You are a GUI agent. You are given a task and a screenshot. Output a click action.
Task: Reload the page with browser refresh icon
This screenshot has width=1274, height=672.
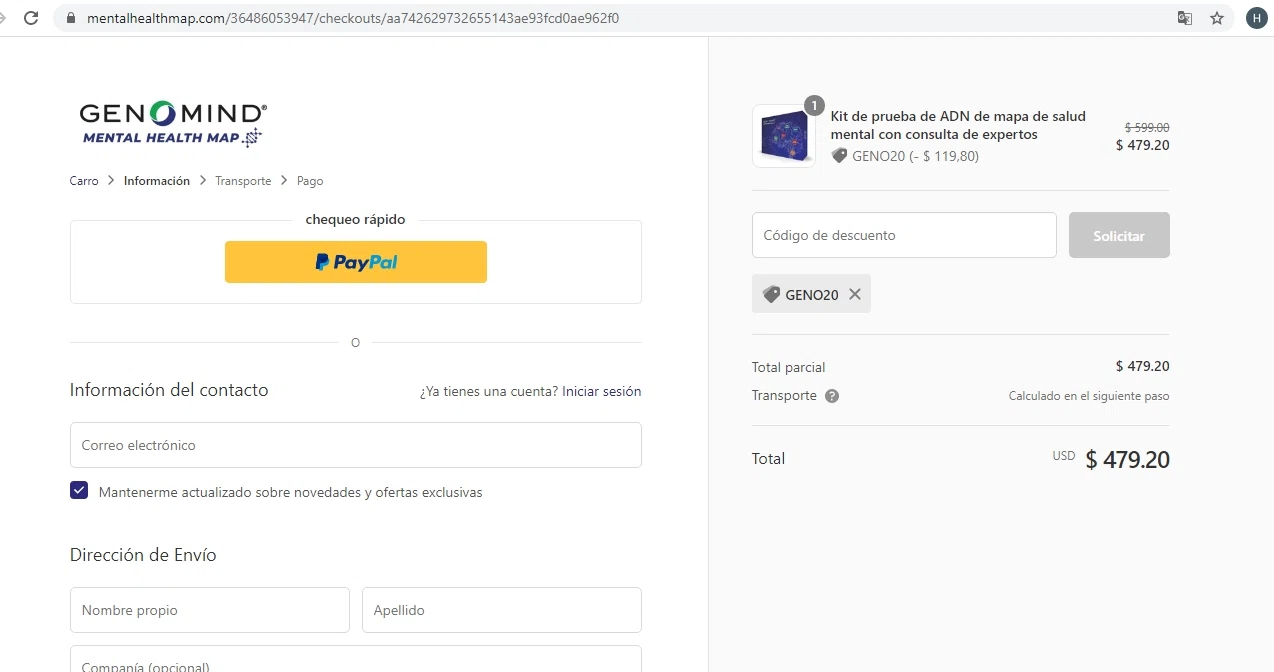[31, 18]
